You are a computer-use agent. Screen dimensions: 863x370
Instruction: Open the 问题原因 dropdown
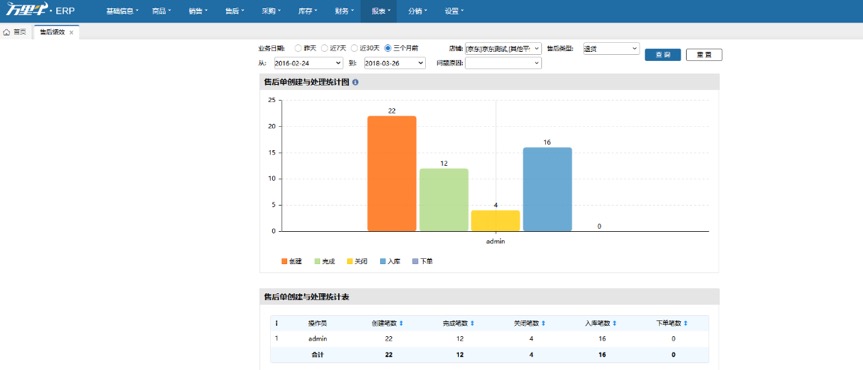[503, 63]
